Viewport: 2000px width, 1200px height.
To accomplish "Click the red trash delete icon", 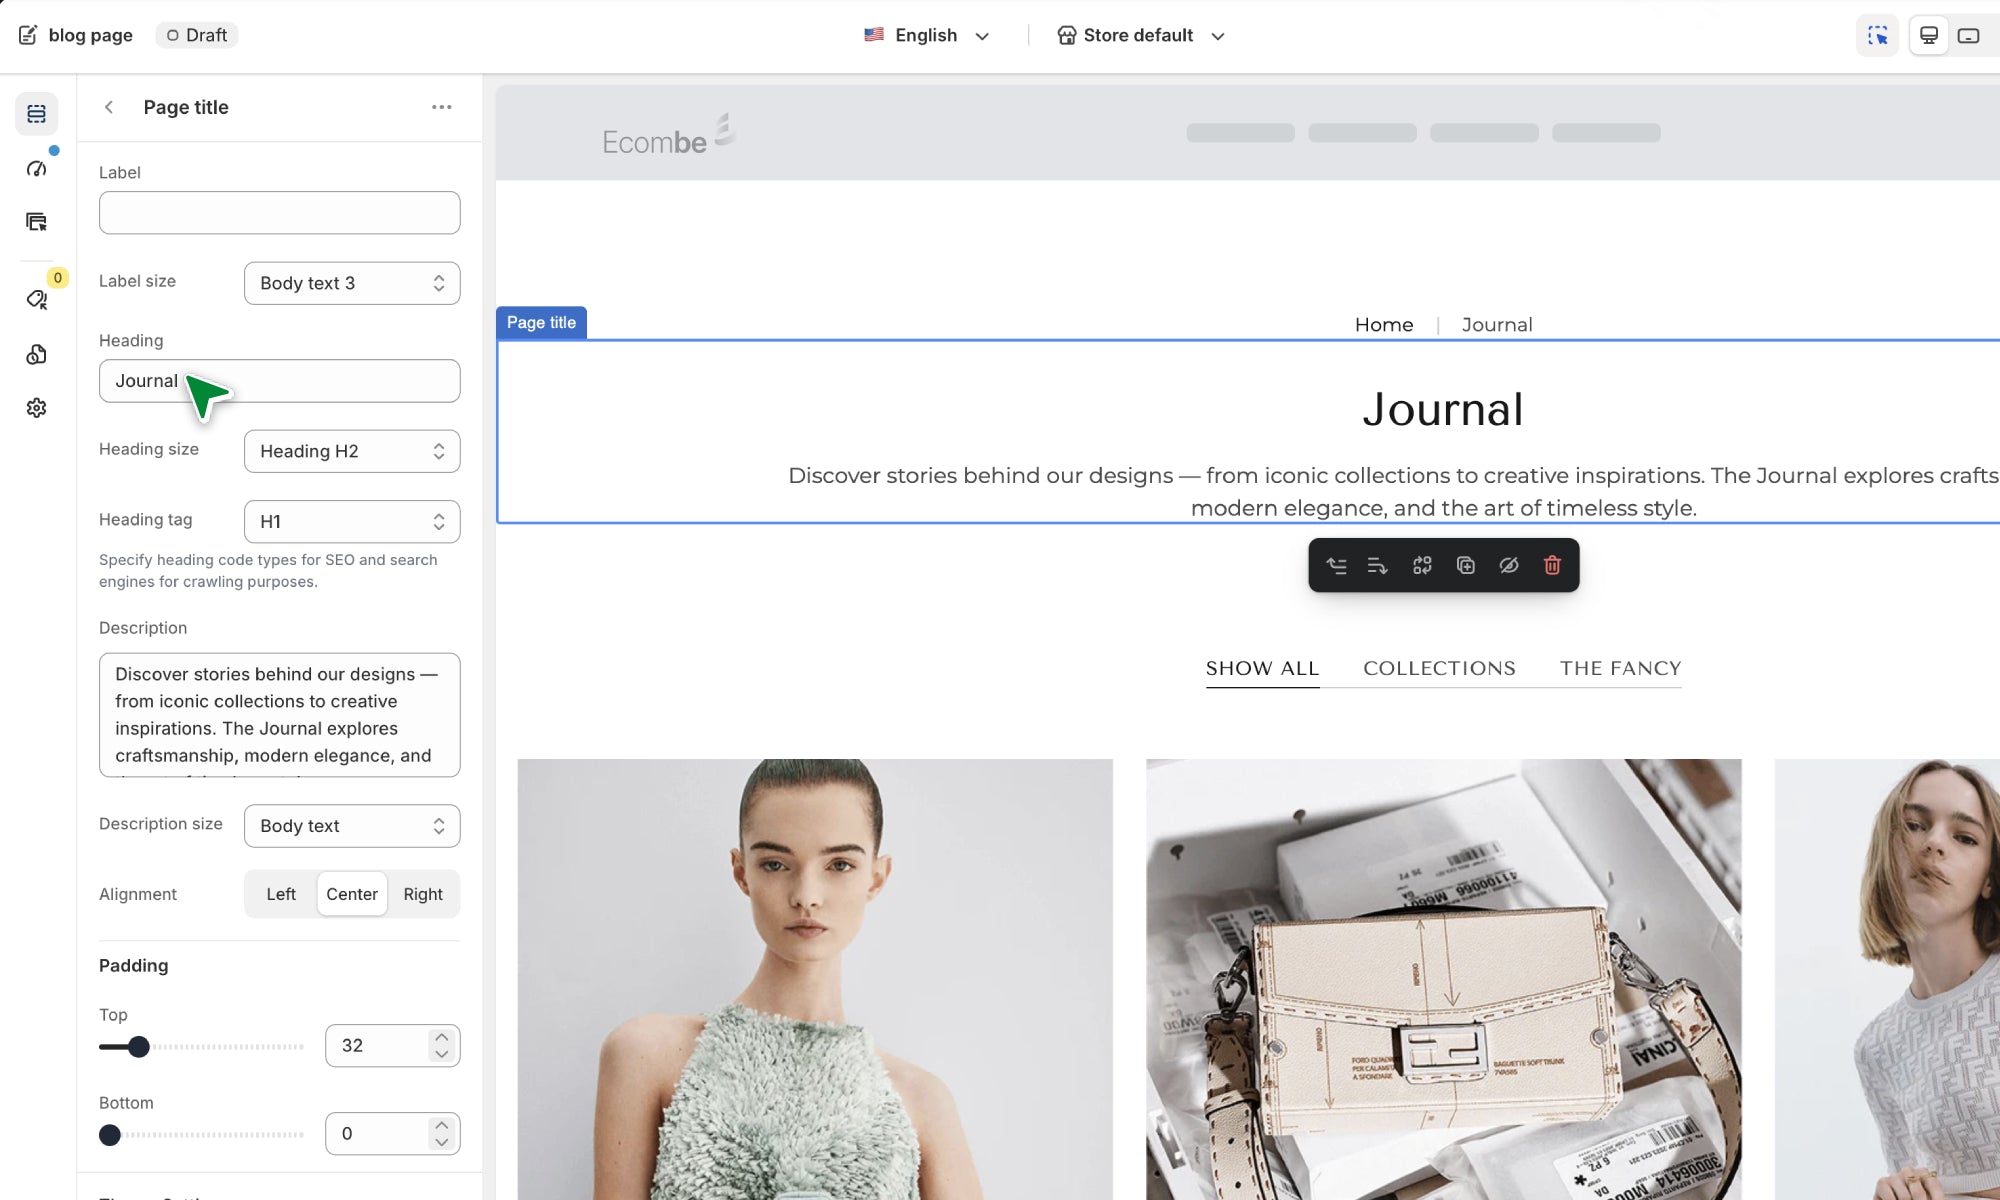I will click(x=1552, y=565).
